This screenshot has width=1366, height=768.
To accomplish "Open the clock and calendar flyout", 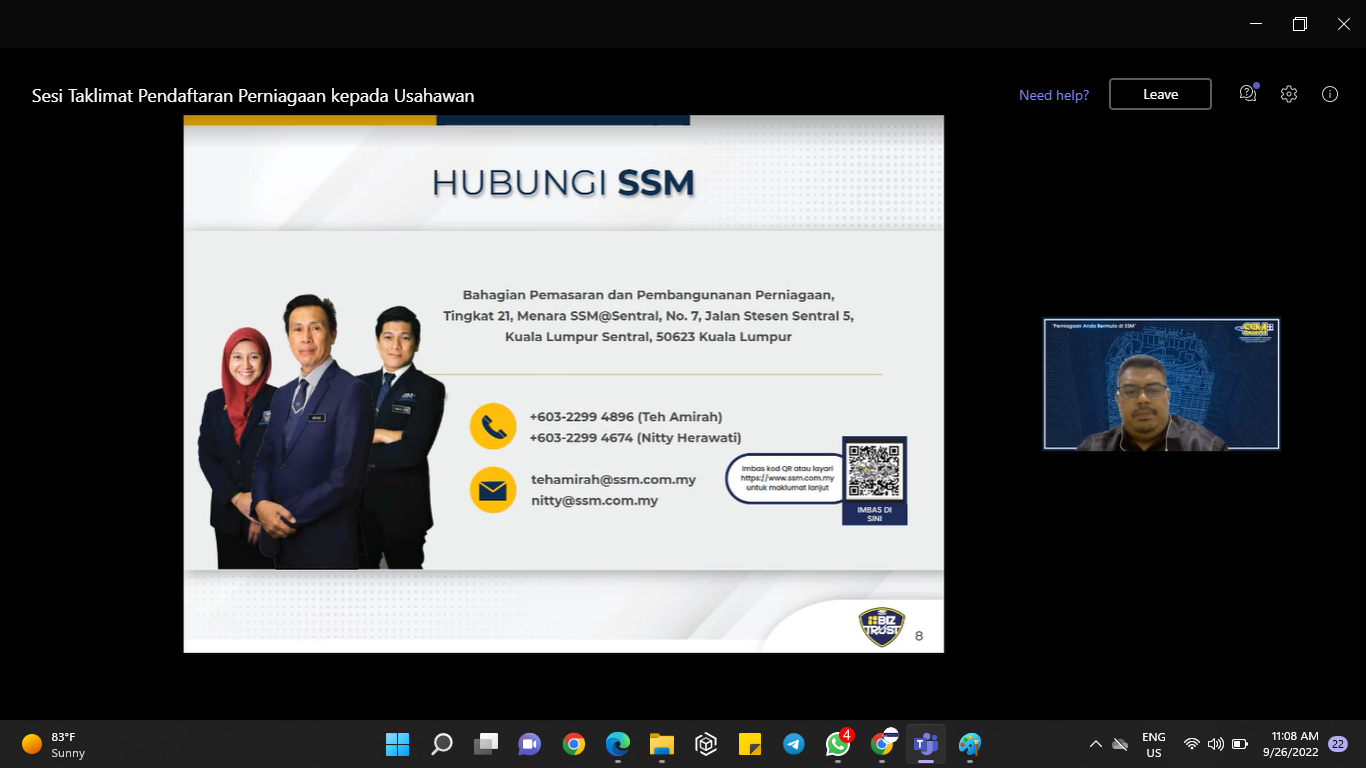I will coord(1294,744).
